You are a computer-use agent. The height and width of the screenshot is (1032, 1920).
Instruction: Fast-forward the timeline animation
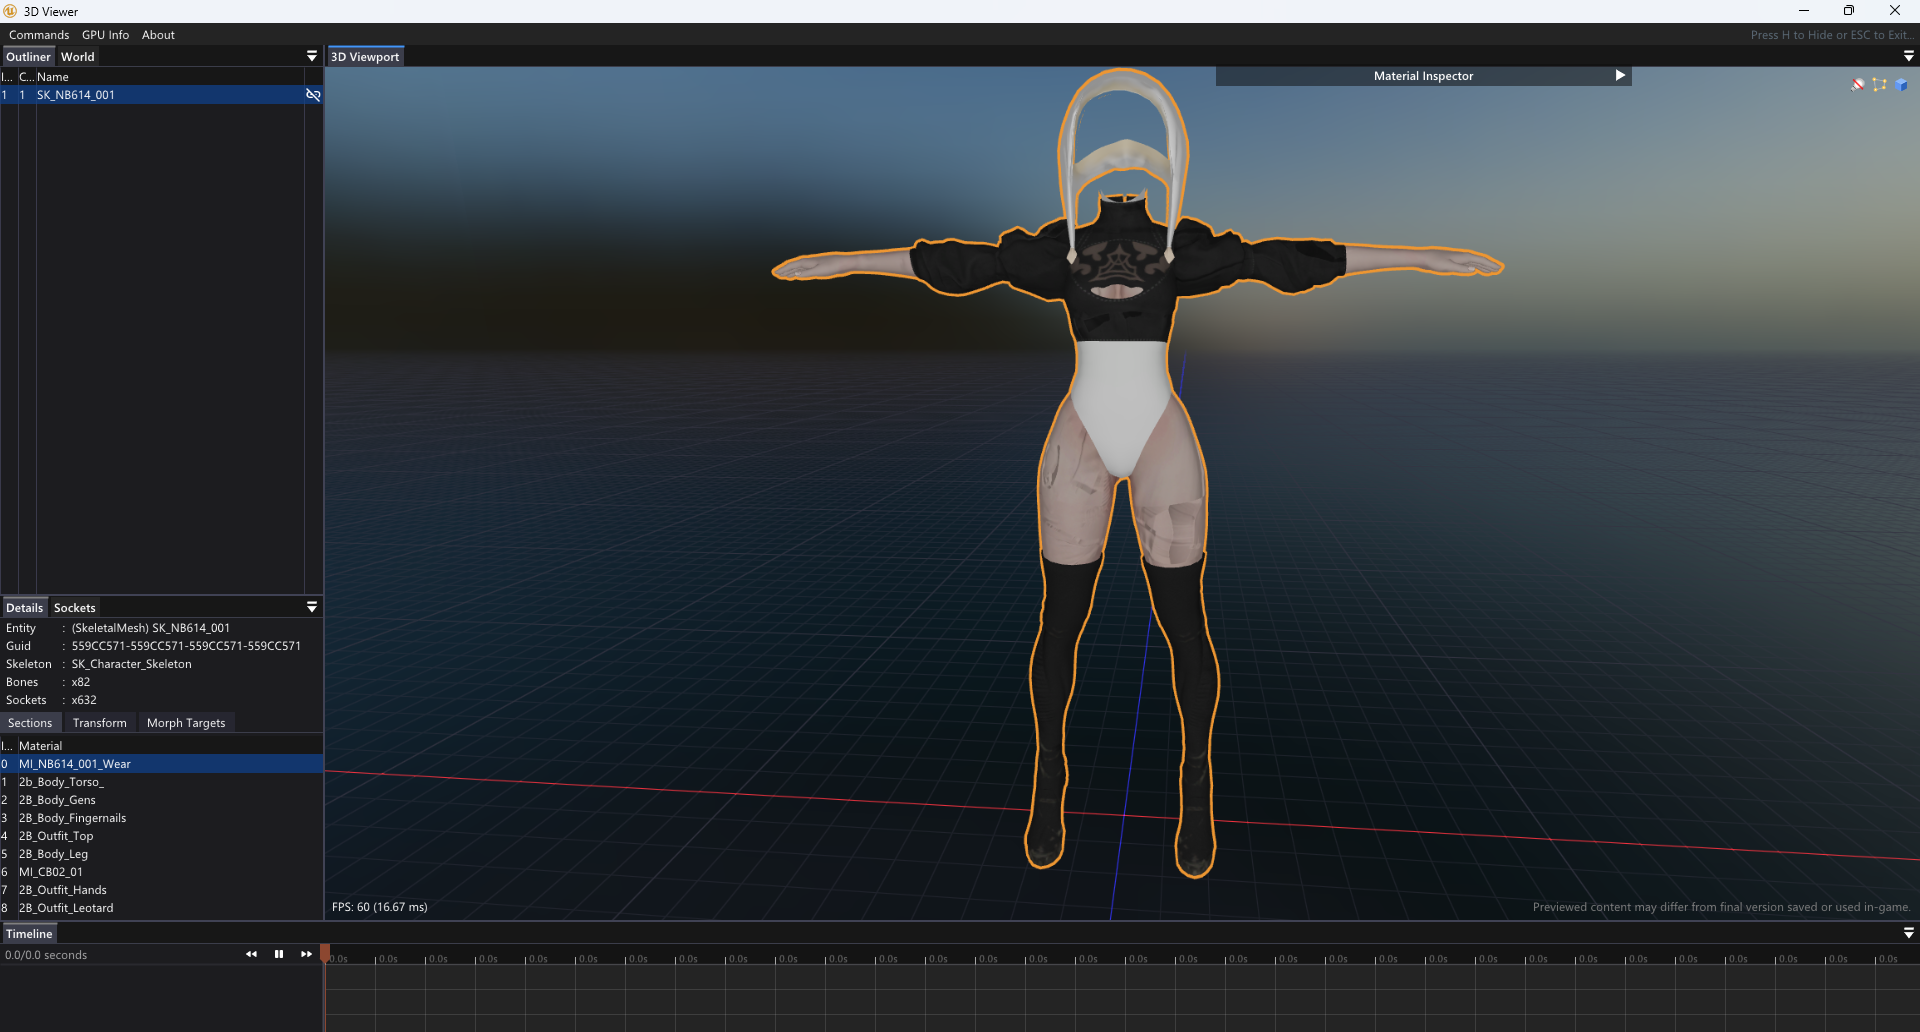(306, 954)
